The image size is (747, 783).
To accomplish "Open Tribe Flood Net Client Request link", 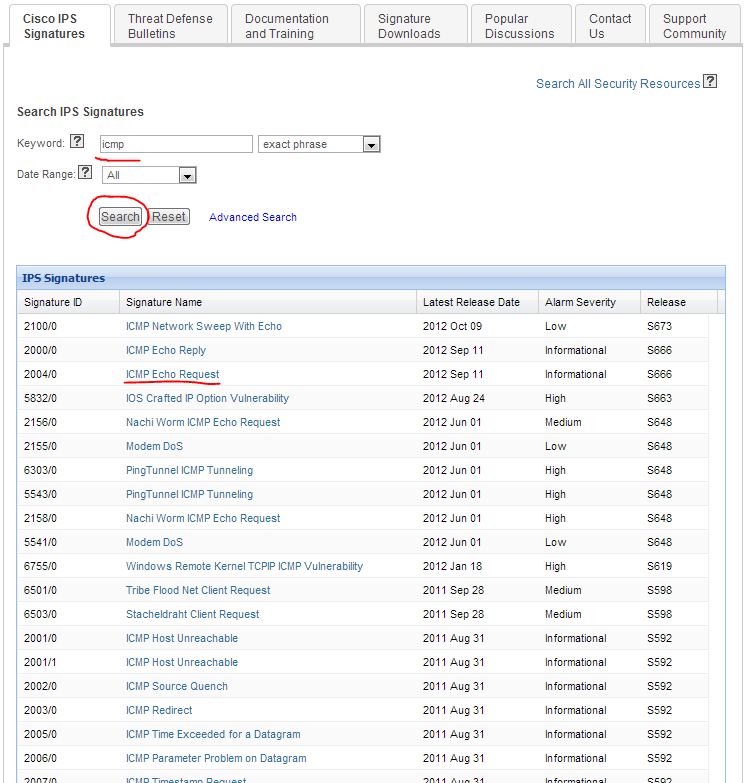I will 198,590.
